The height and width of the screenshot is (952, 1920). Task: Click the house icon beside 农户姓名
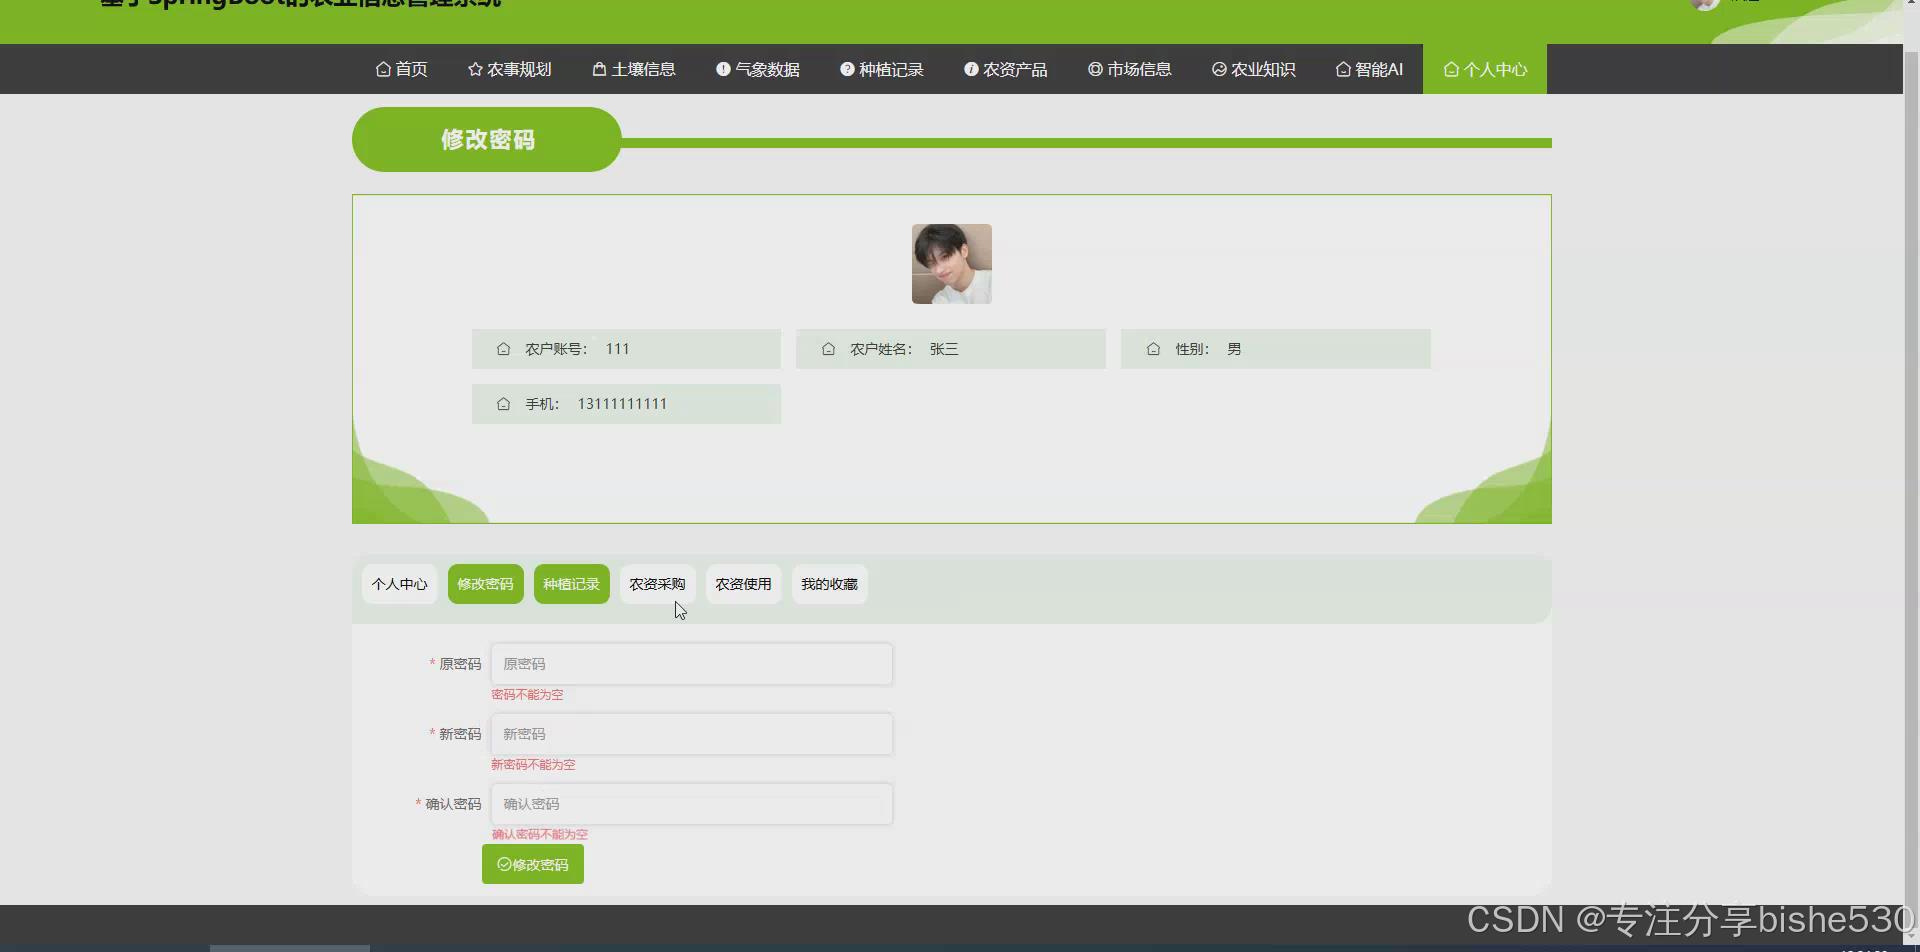(x=828, y=349)
